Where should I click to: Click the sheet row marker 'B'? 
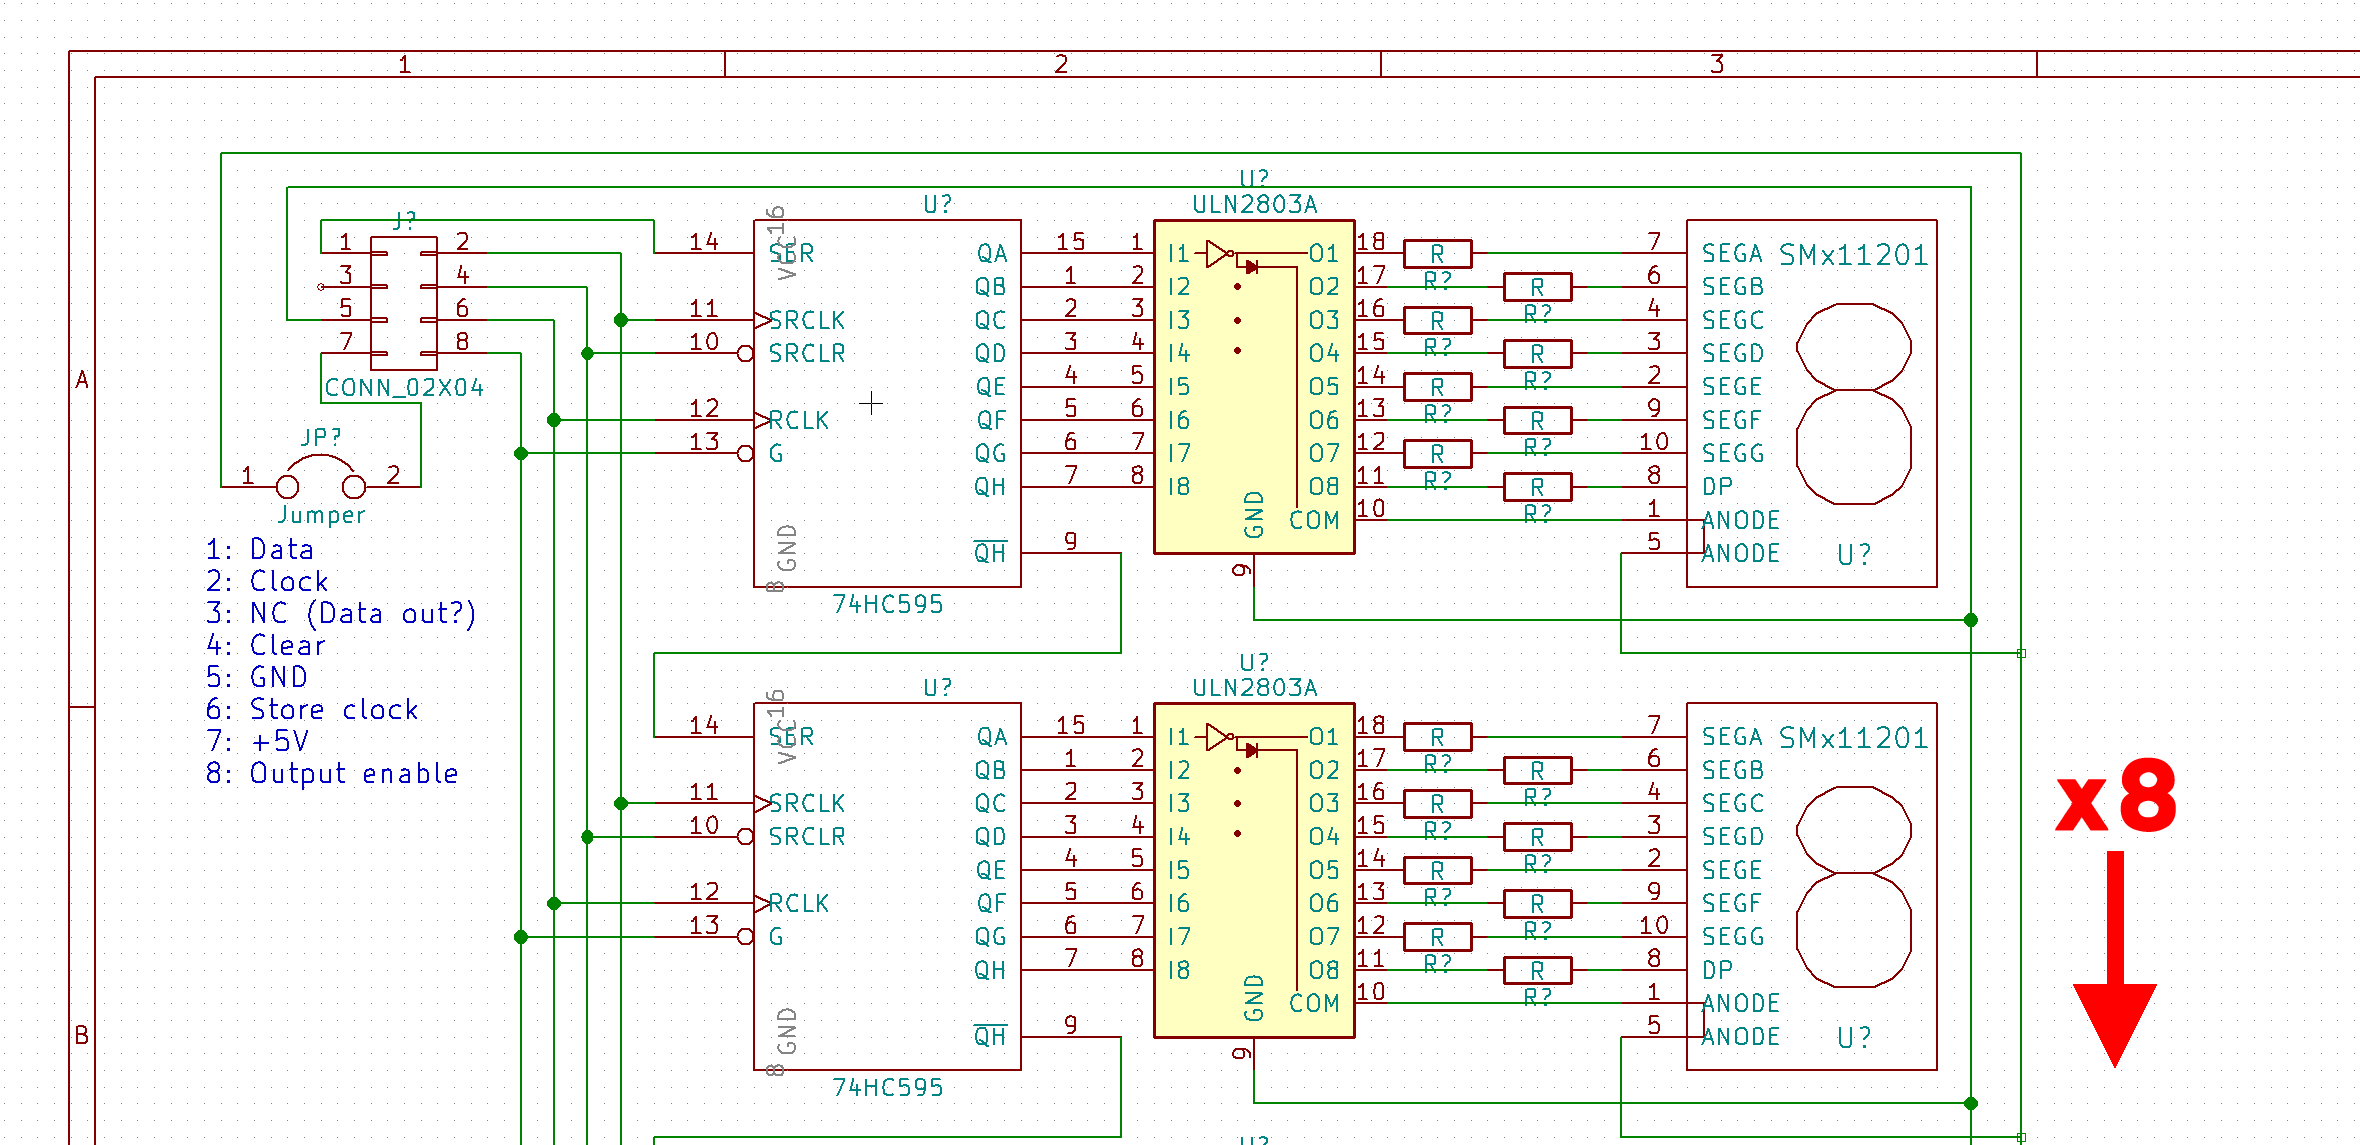click(82, 1035)
